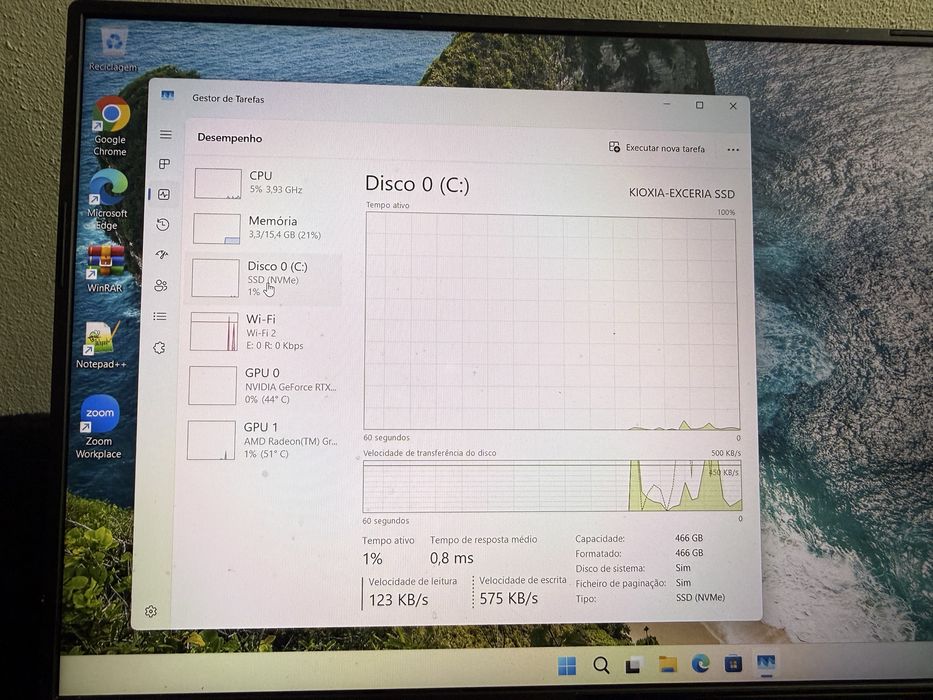
Task: Open taskbar Search magnifier
Action: pyautogui.click(x=601, y=665)
